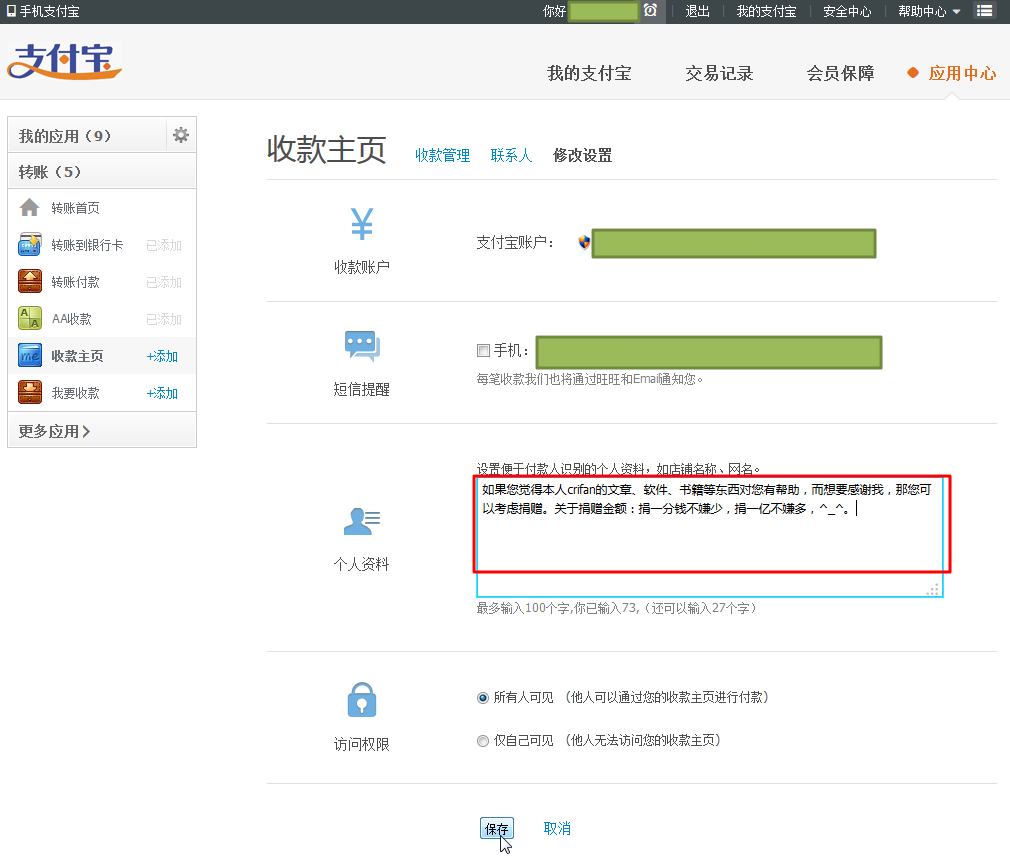Screen dimensions: 1010x863
Task: Open 应用中心 navigation tab
Action: (x=962, y=73)
